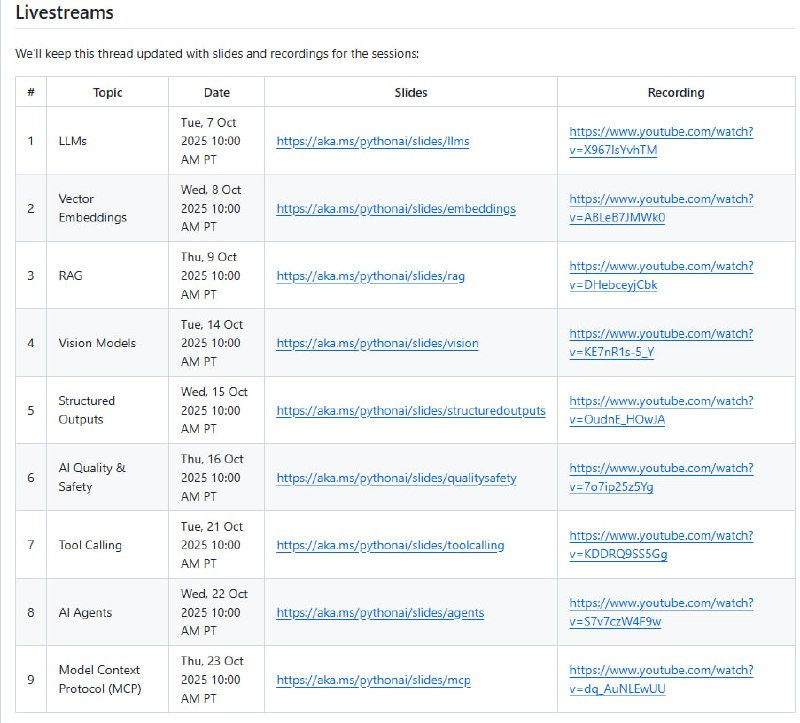Click the Recording column header

[x=675, y=92]
